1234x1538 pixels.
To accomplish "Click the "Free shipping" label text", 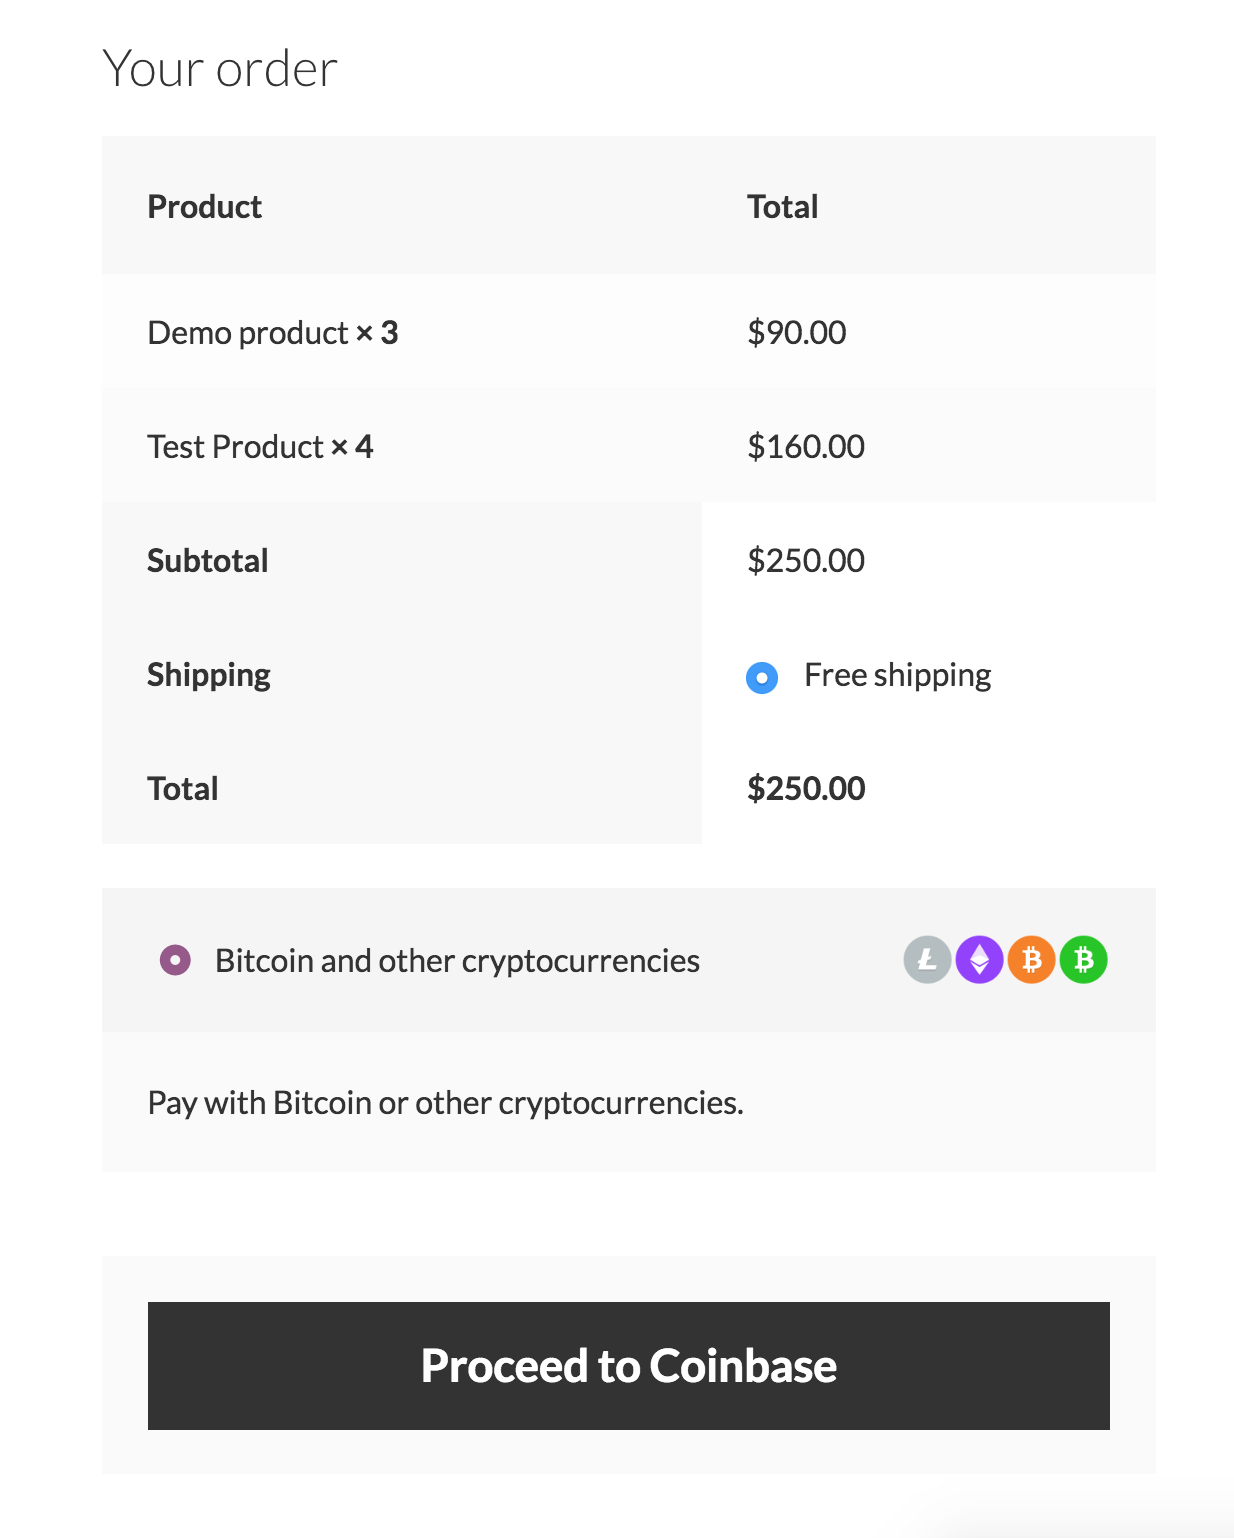I will point(897,676).
